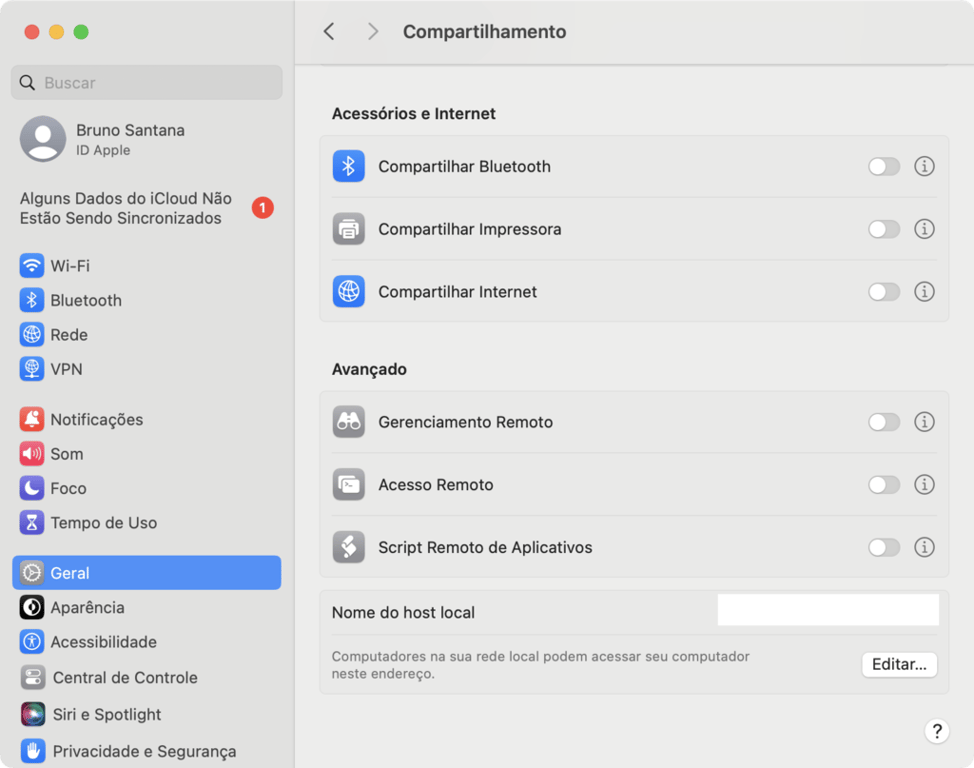Enable Compartilhar Impressora switch
The width and height of the screenshot is (974, 768).
(x=884, y=229)
